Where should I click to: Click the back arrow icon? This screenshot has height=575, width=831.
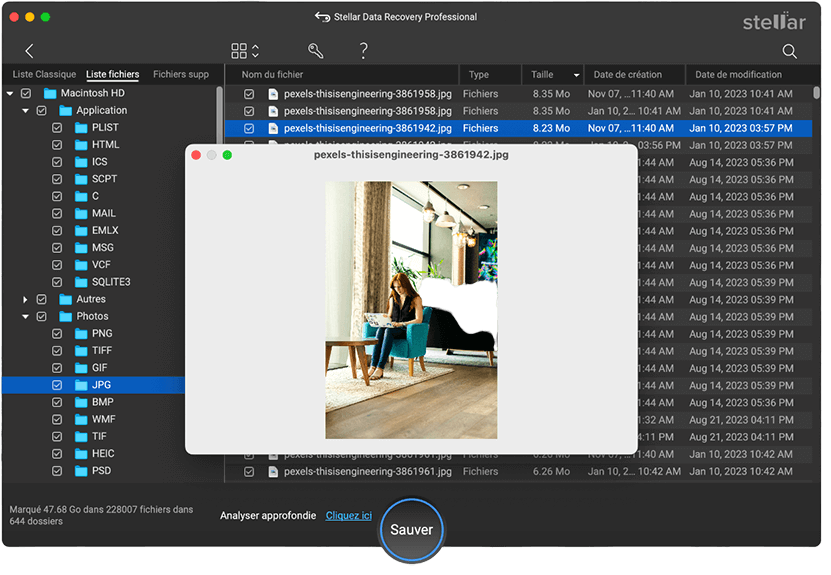[x=29, y=51]
